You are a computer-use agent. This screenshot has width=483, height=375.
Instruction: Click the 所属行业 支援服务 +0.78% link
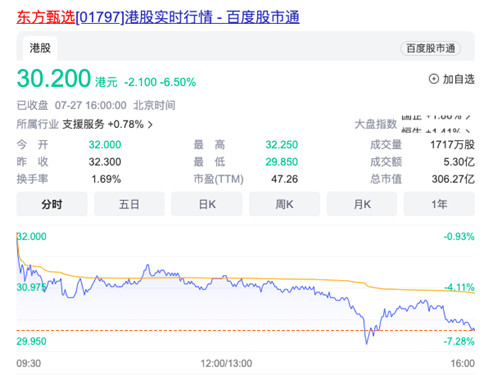[85, 124]
